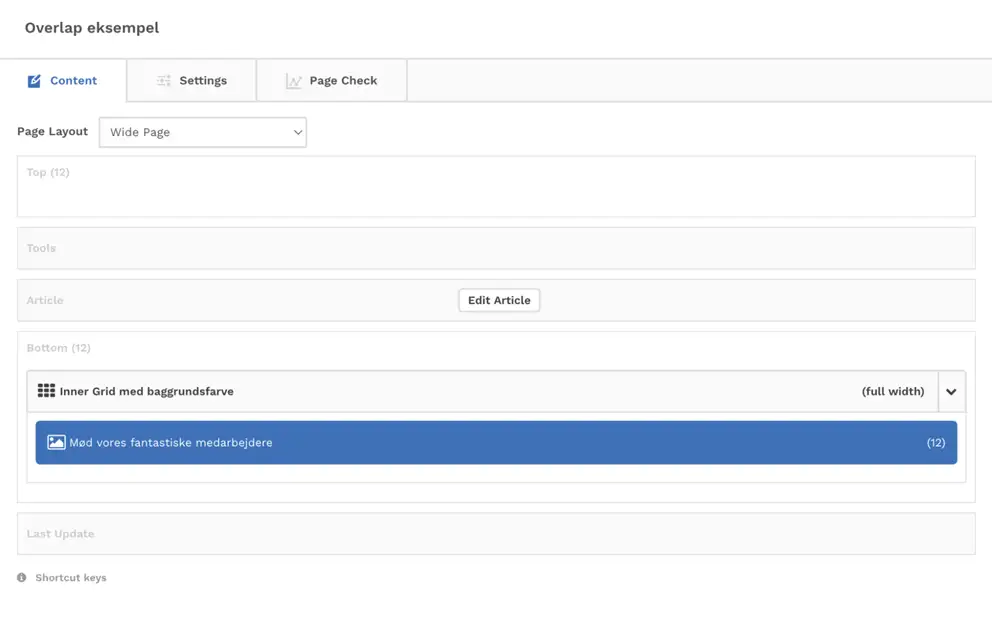Switch to the Settings tab

click(203, 81)
